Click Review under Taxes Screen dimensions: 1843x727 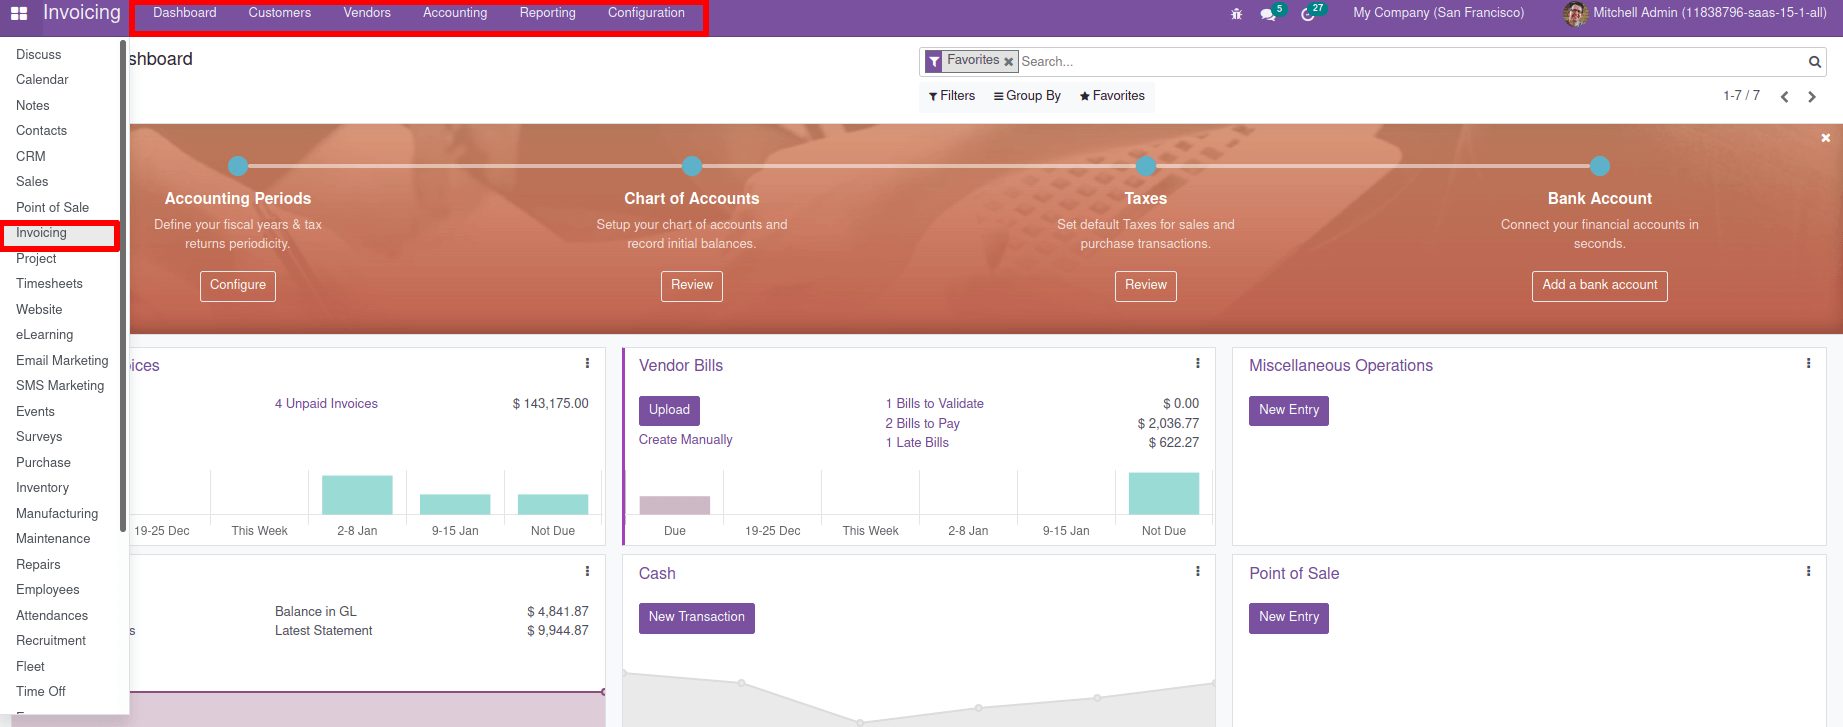pyautogui.click(x=1146, y=285)
